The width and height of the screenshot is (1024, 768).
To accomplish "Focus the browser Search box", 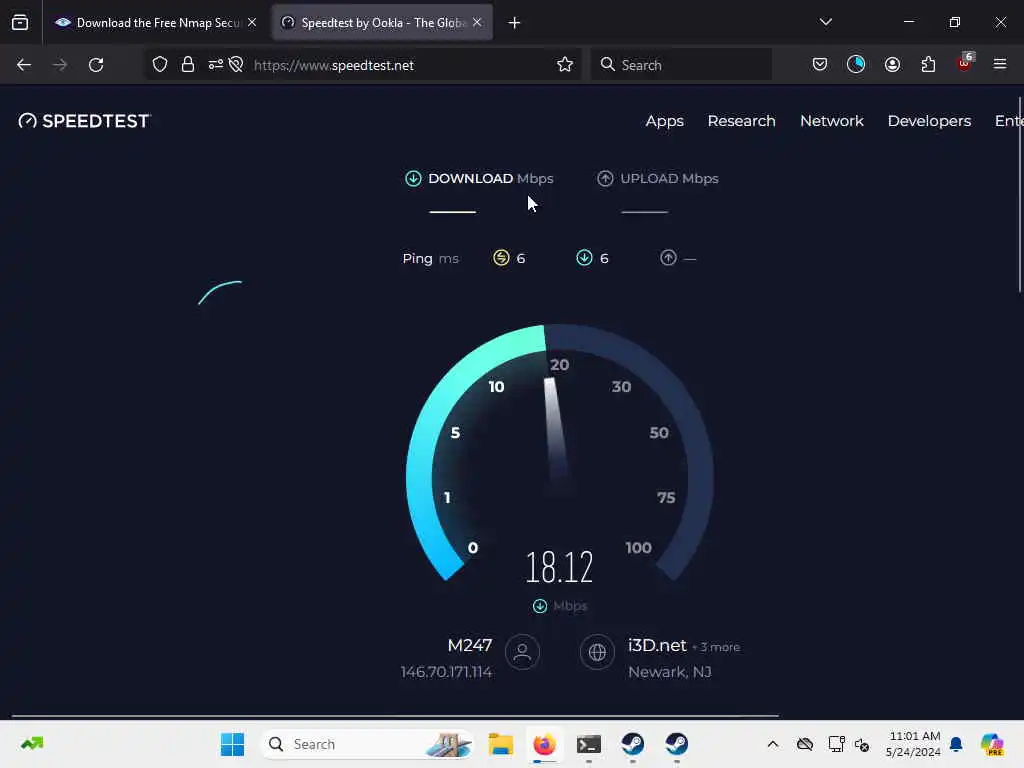I will 681,65.
